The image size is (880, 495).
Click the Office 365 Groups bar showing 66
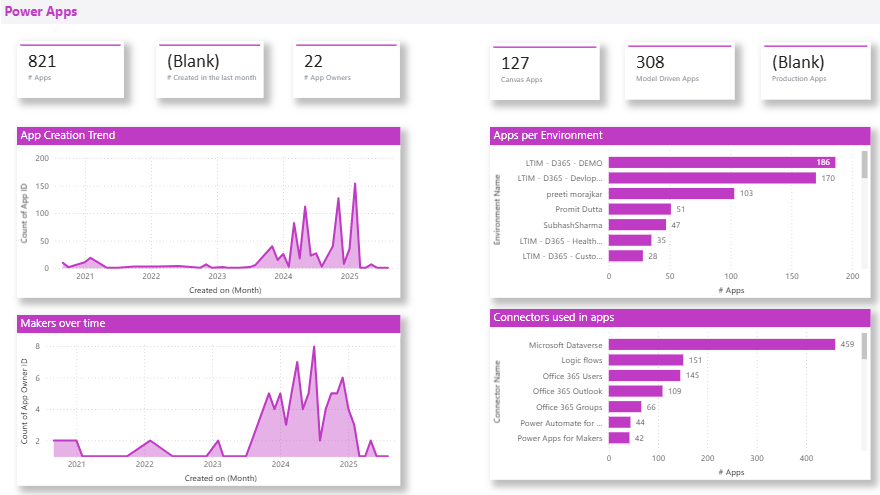(x=625, y=407)
